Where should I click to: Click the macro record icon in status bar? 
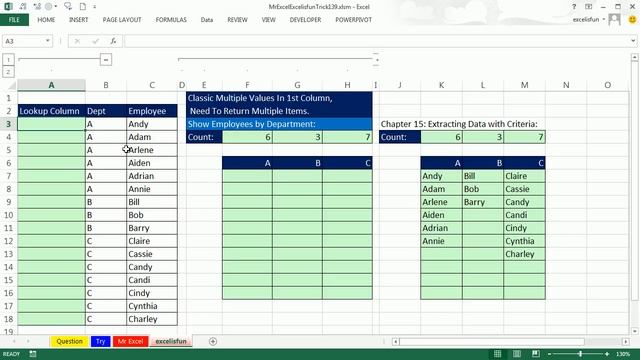[33, 354]
